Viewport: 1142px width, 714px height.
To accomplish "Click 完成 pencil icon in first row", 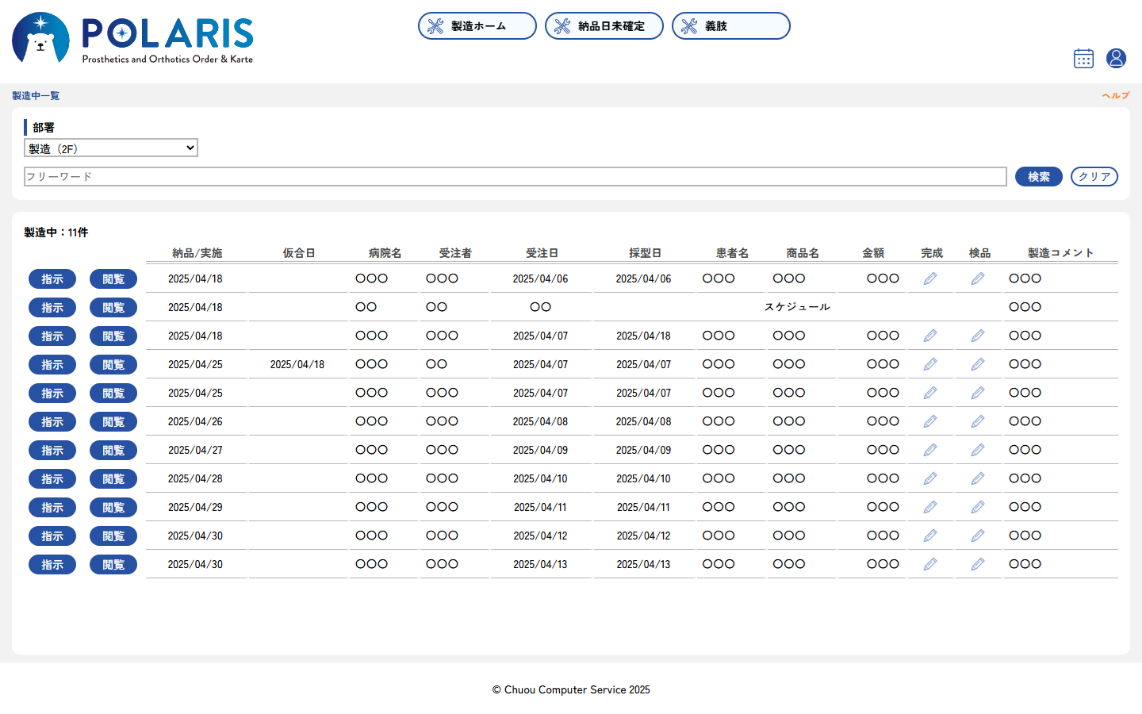I will click(930, 279).
